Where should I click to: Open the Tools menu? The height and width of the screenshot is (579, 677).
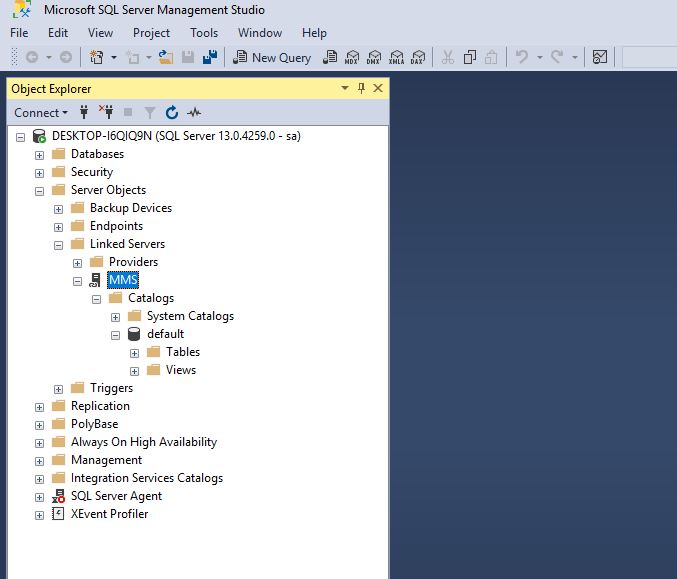[204, 33]
